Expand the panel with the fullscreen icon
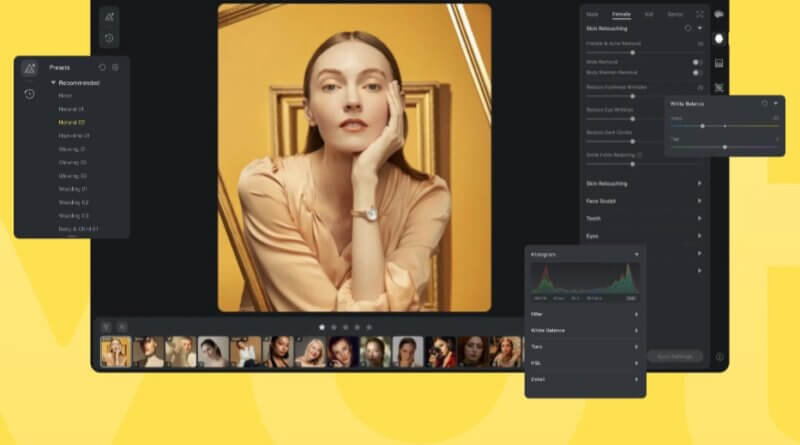The image size is (800, 445). (x=699, y=14)
